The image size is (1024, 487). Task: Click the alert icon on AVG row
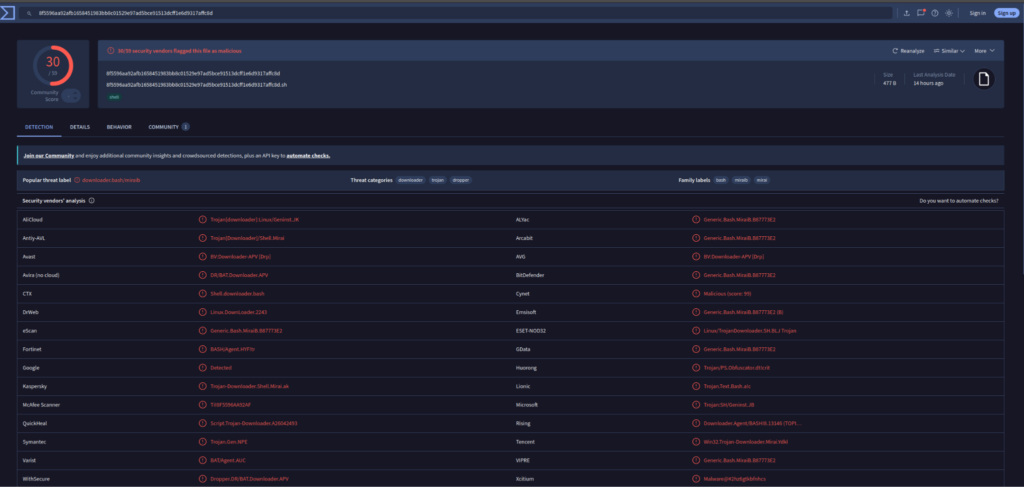click(696, 257)
